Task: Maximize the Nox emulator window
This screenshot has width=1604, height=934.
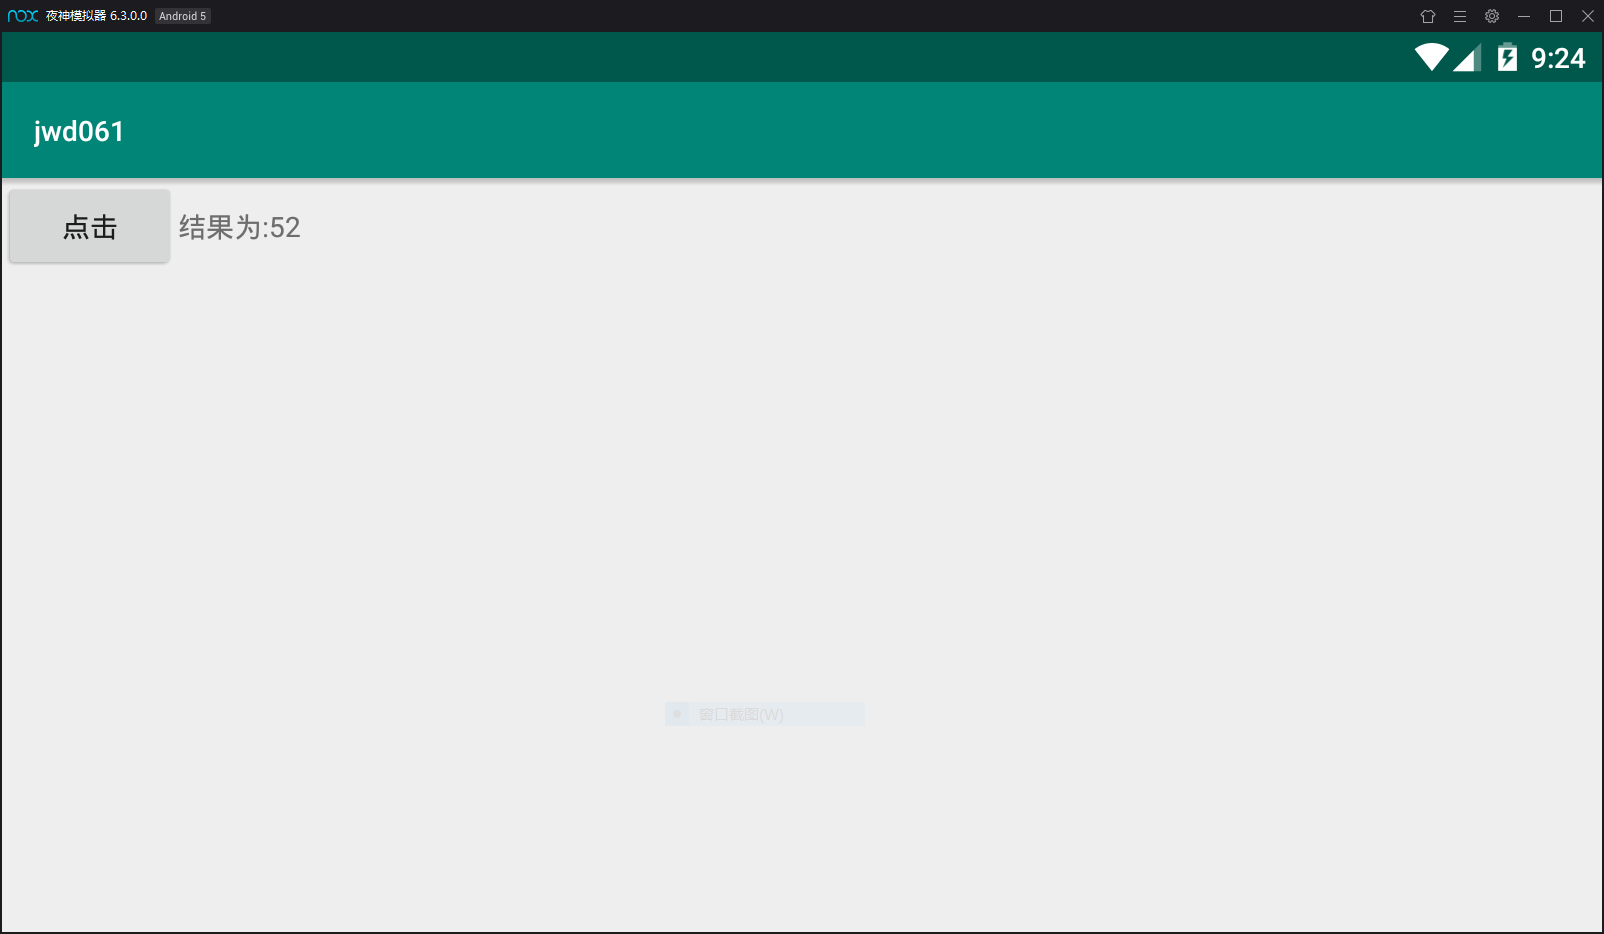Action: coord(1556,16)
